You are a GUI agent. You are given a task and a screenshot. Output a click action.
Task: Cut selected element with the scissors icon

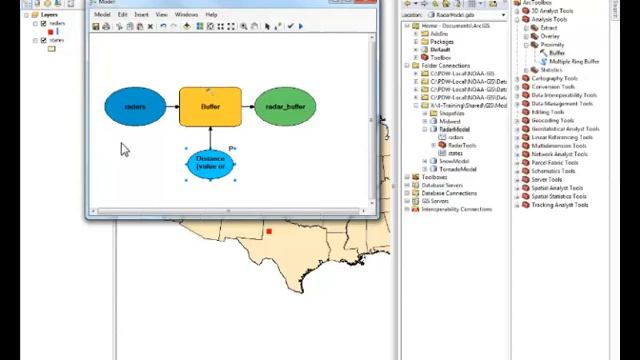point(120,27)
